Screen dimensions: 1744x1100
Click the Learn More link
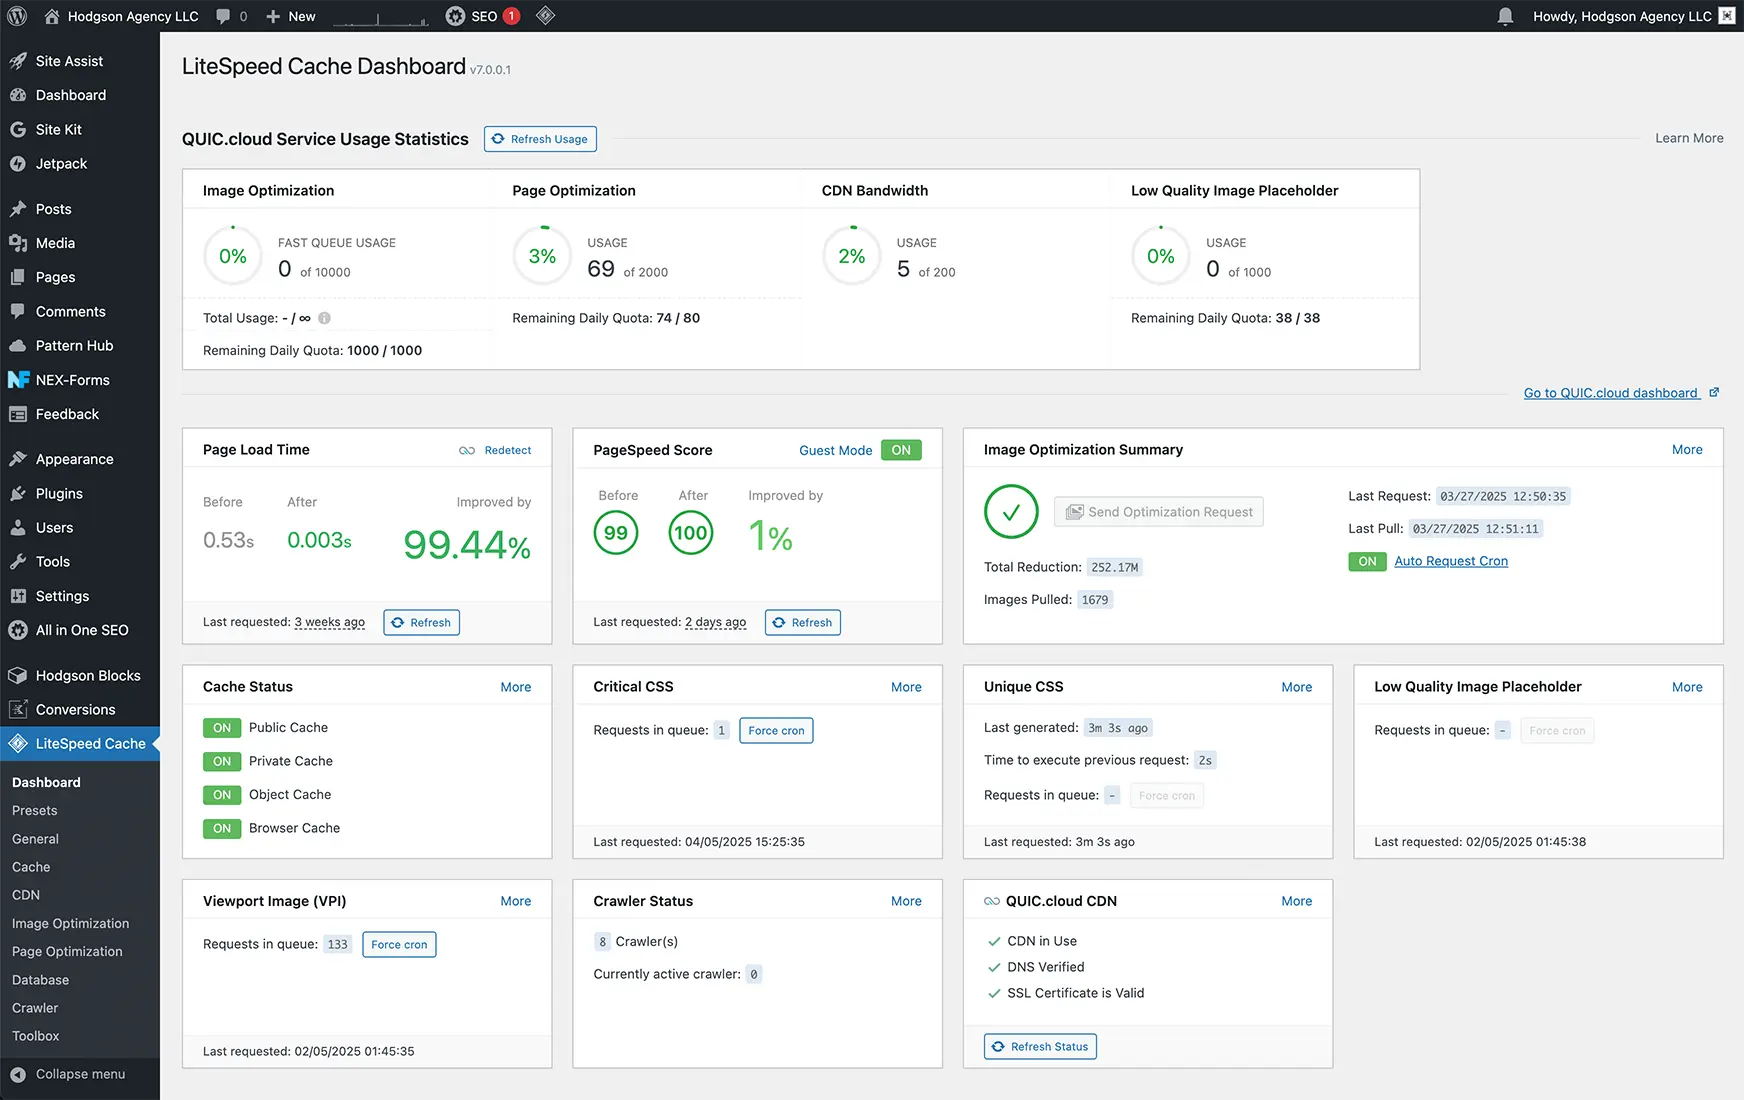click(1689, 138)
